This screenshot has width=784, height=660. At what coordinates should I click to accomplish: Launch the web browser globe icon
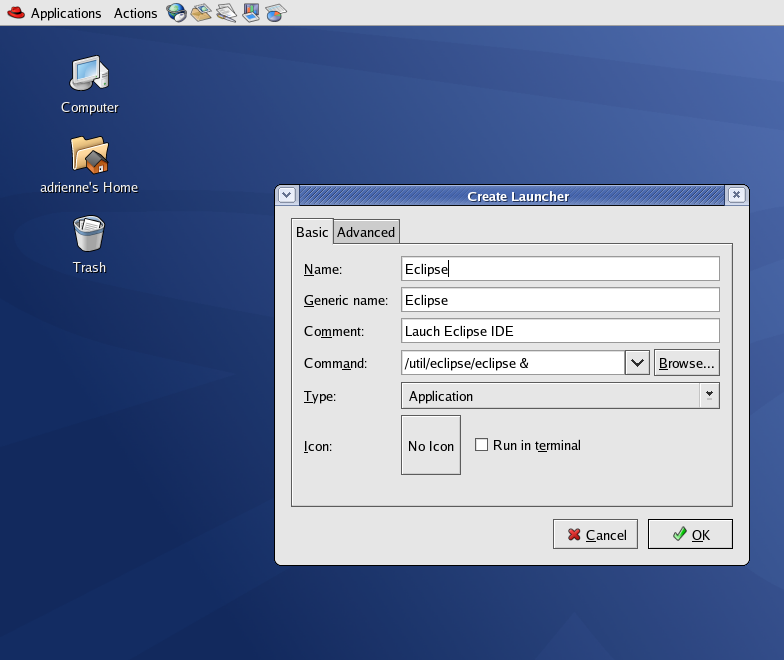[176, 13]
